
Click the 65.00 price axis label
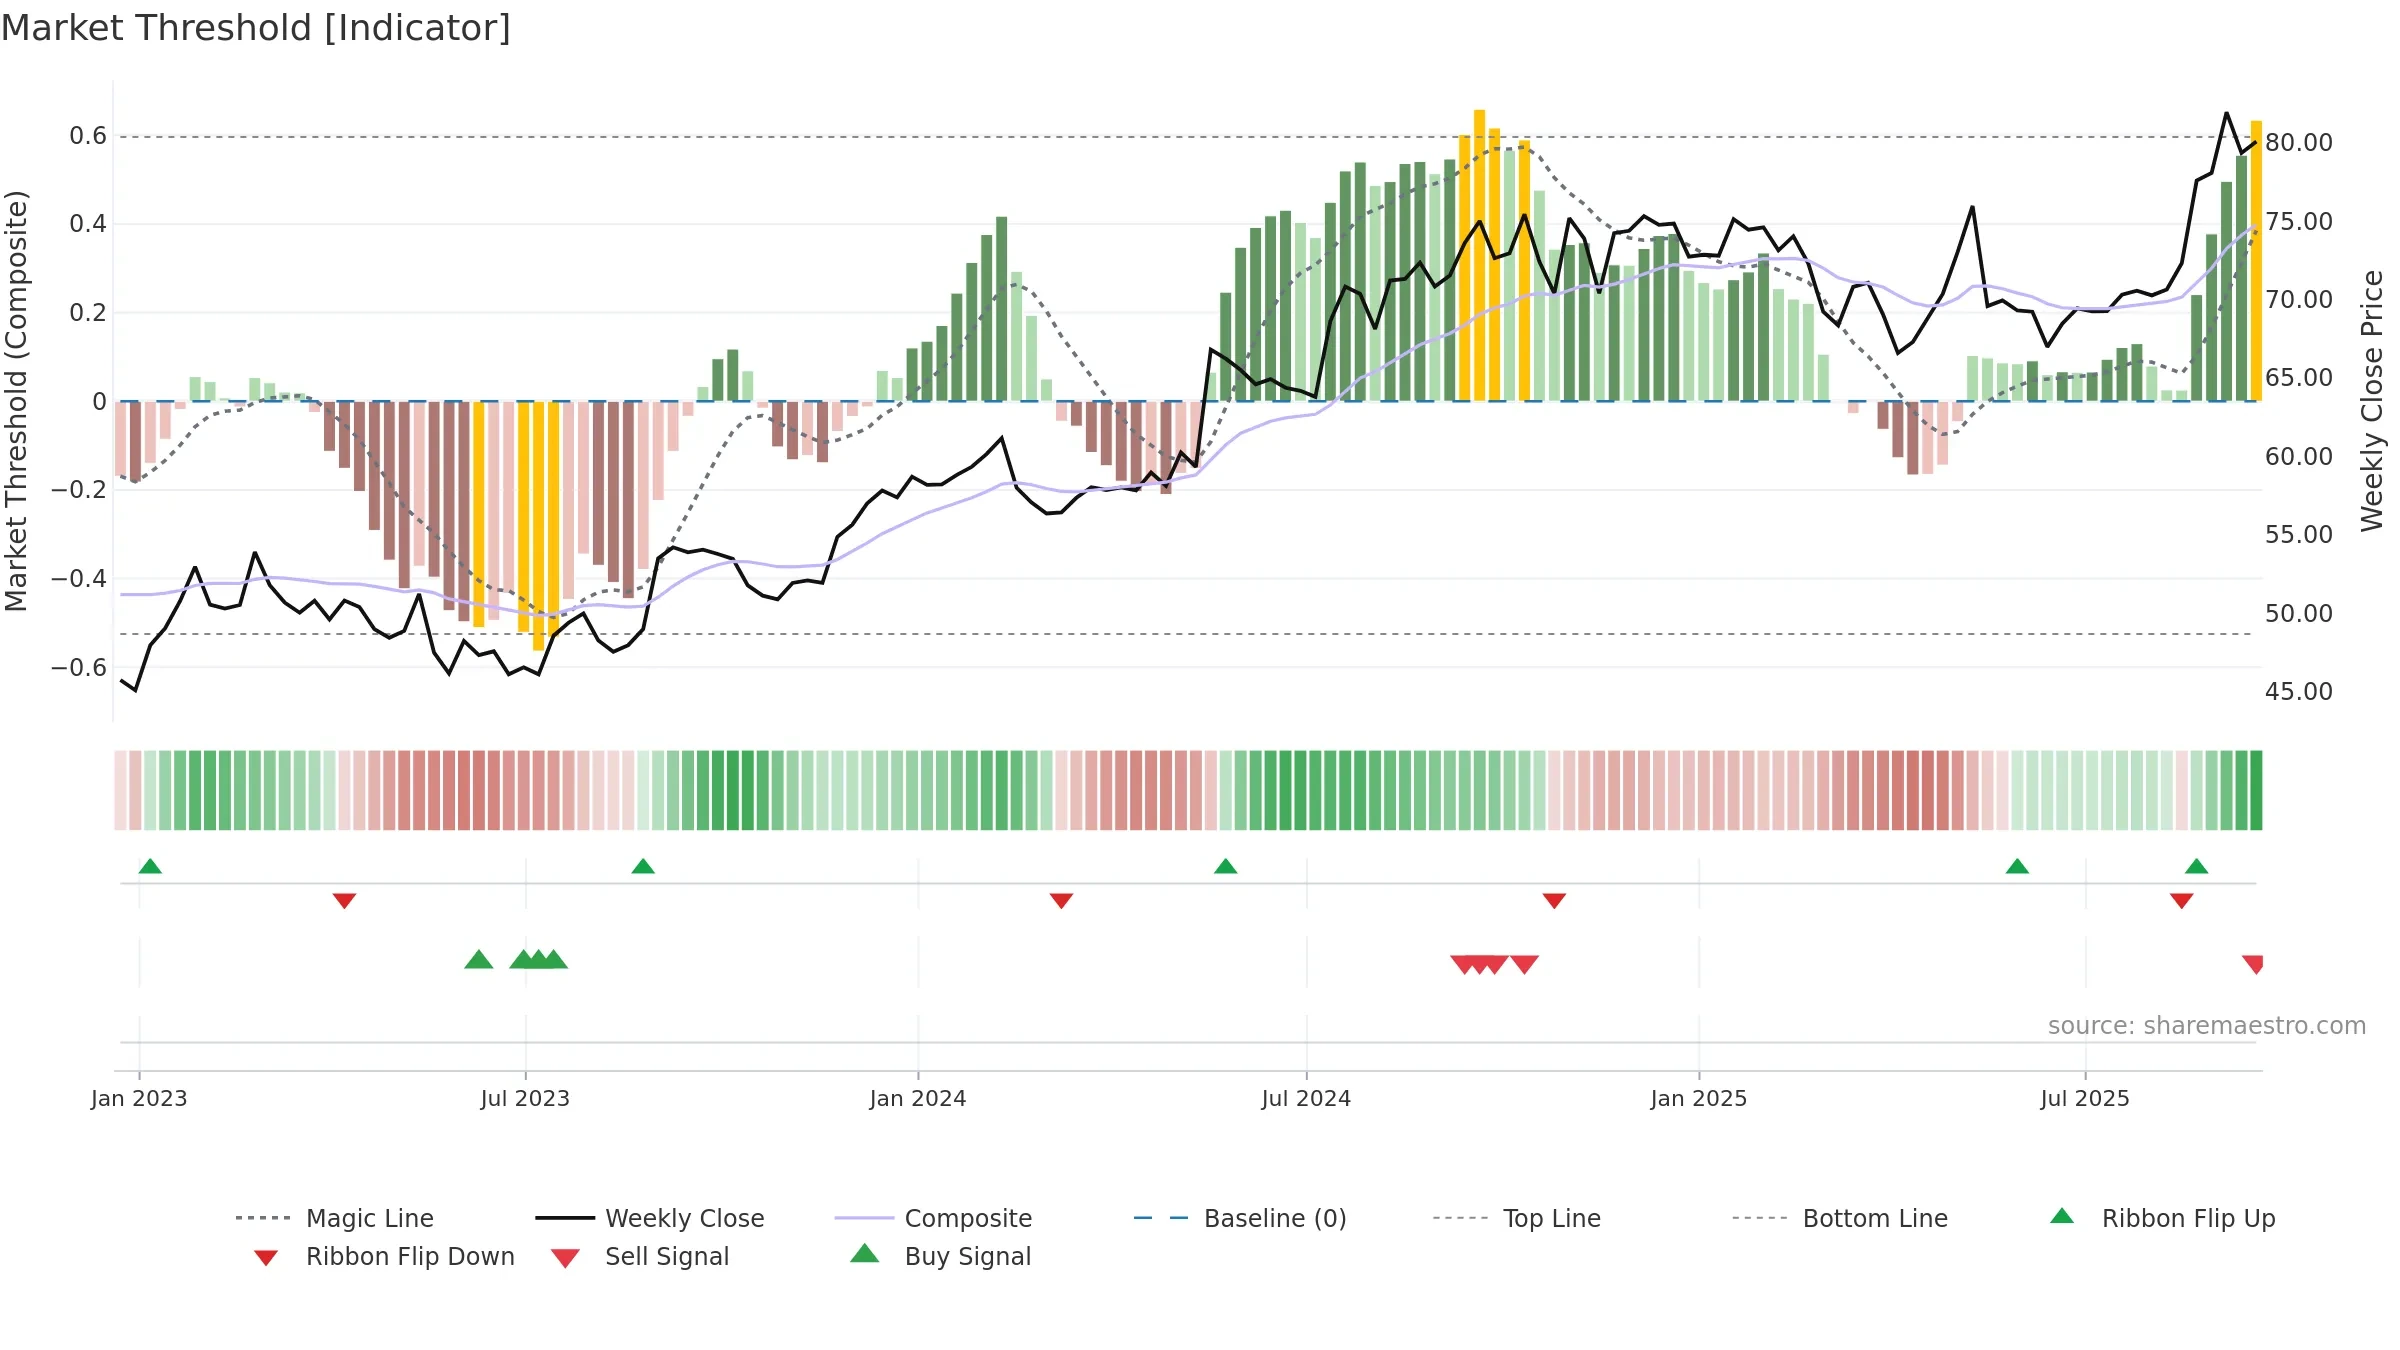(2299, 378)
